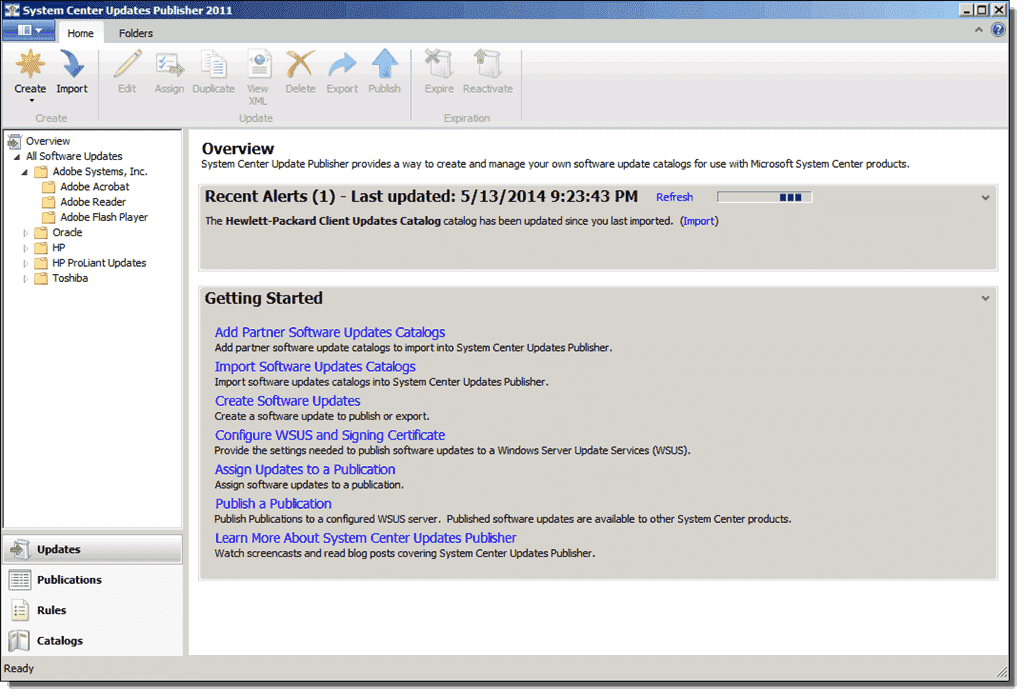
Task: Select the All Software Updates node
Action: [74, 157]
